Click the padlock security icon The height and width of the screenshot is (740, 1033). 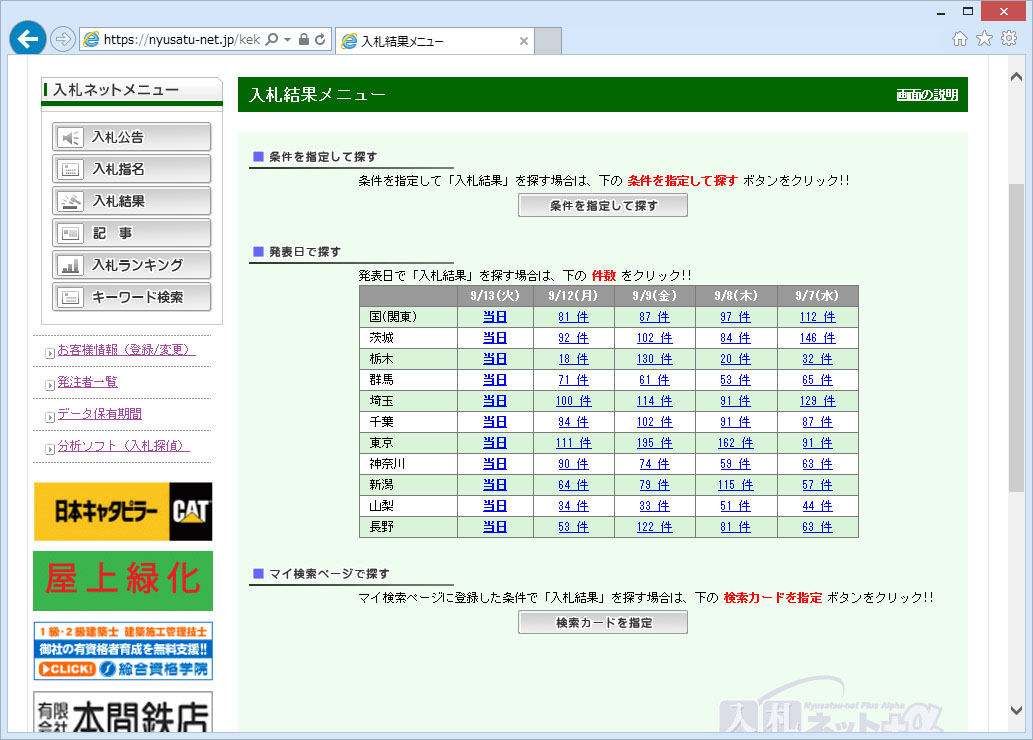click(304, 40)
